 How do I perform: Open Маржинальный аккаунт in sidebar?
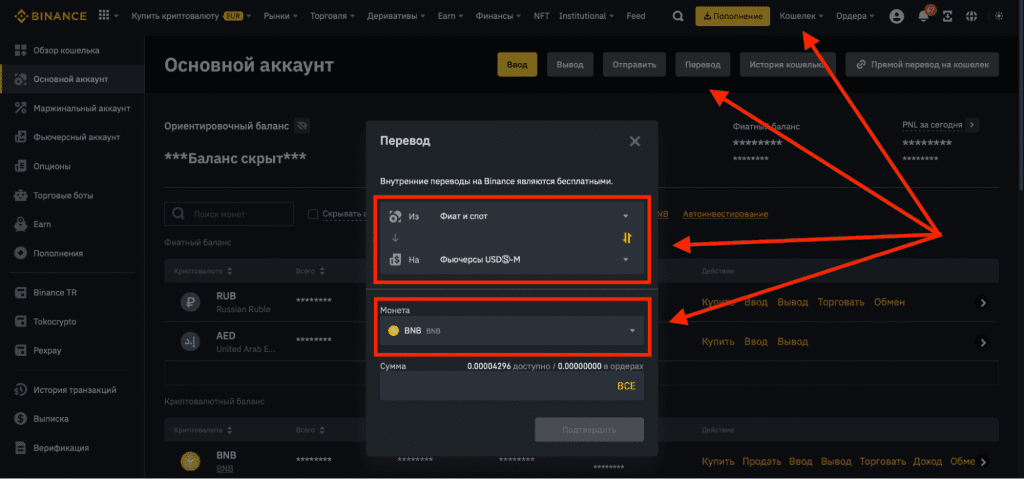(x=72, y=108)
